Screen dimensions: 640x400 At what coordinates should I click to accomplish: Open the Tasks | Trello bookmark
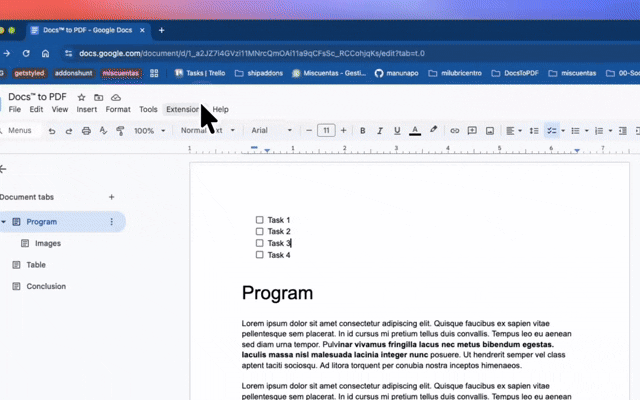click(200, 73)
